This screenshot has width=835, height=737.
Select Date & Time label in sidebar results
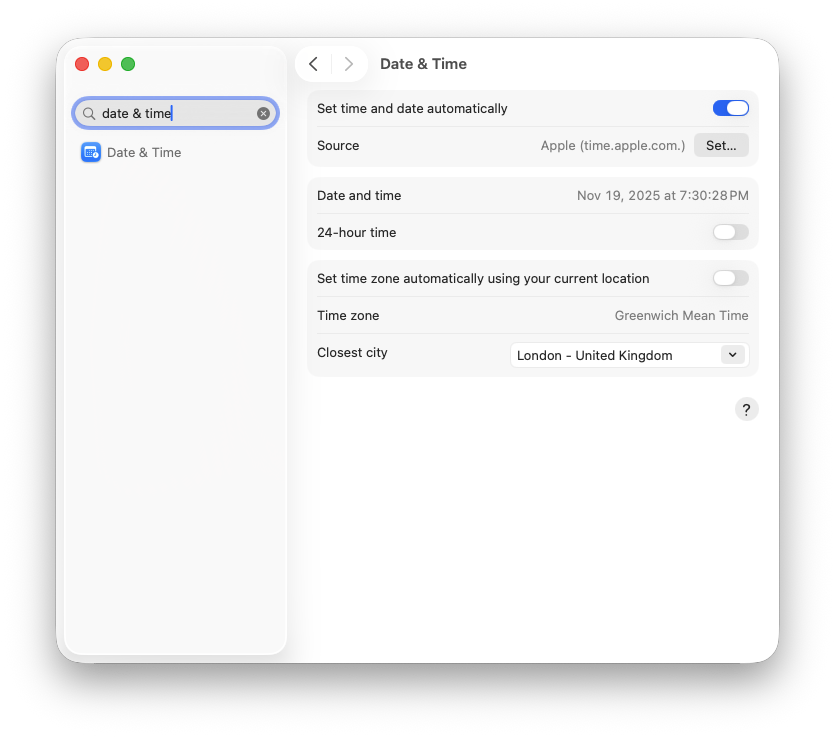tap(144, 152)
